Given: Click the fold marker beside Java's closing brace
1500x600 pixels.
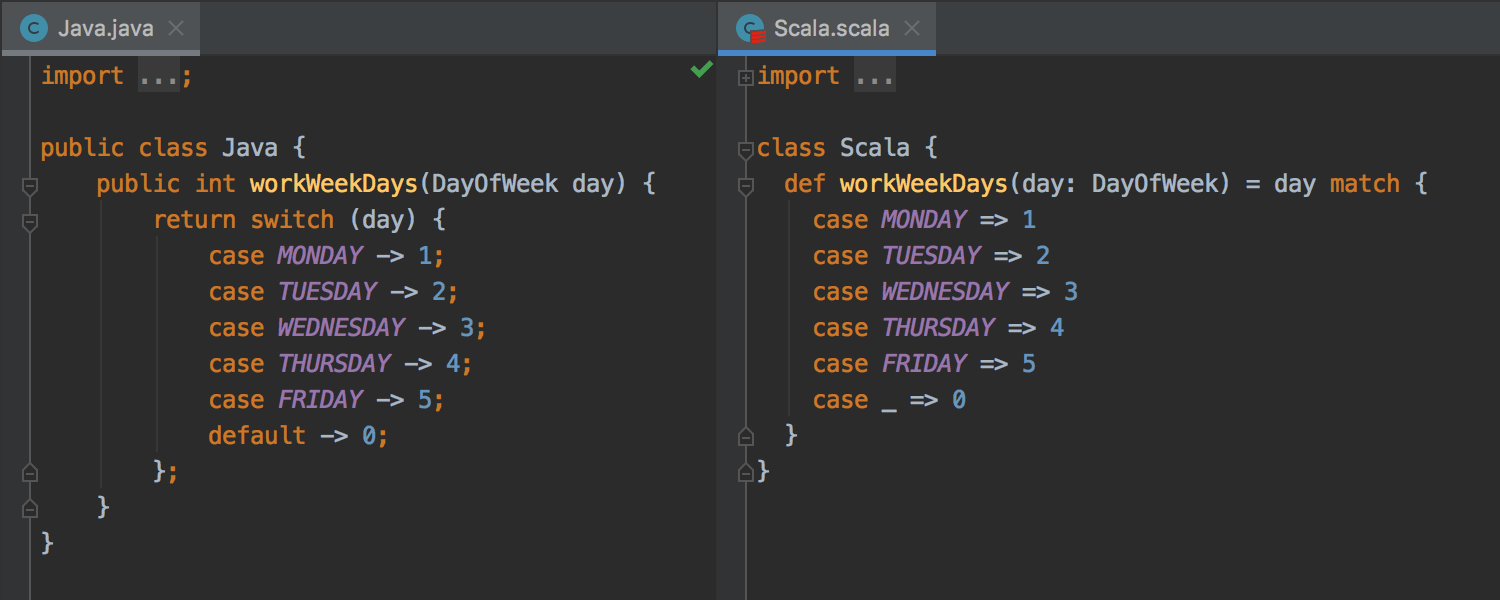Looking at the screenshot, I should pyautogui.click(x=29, y=507).
